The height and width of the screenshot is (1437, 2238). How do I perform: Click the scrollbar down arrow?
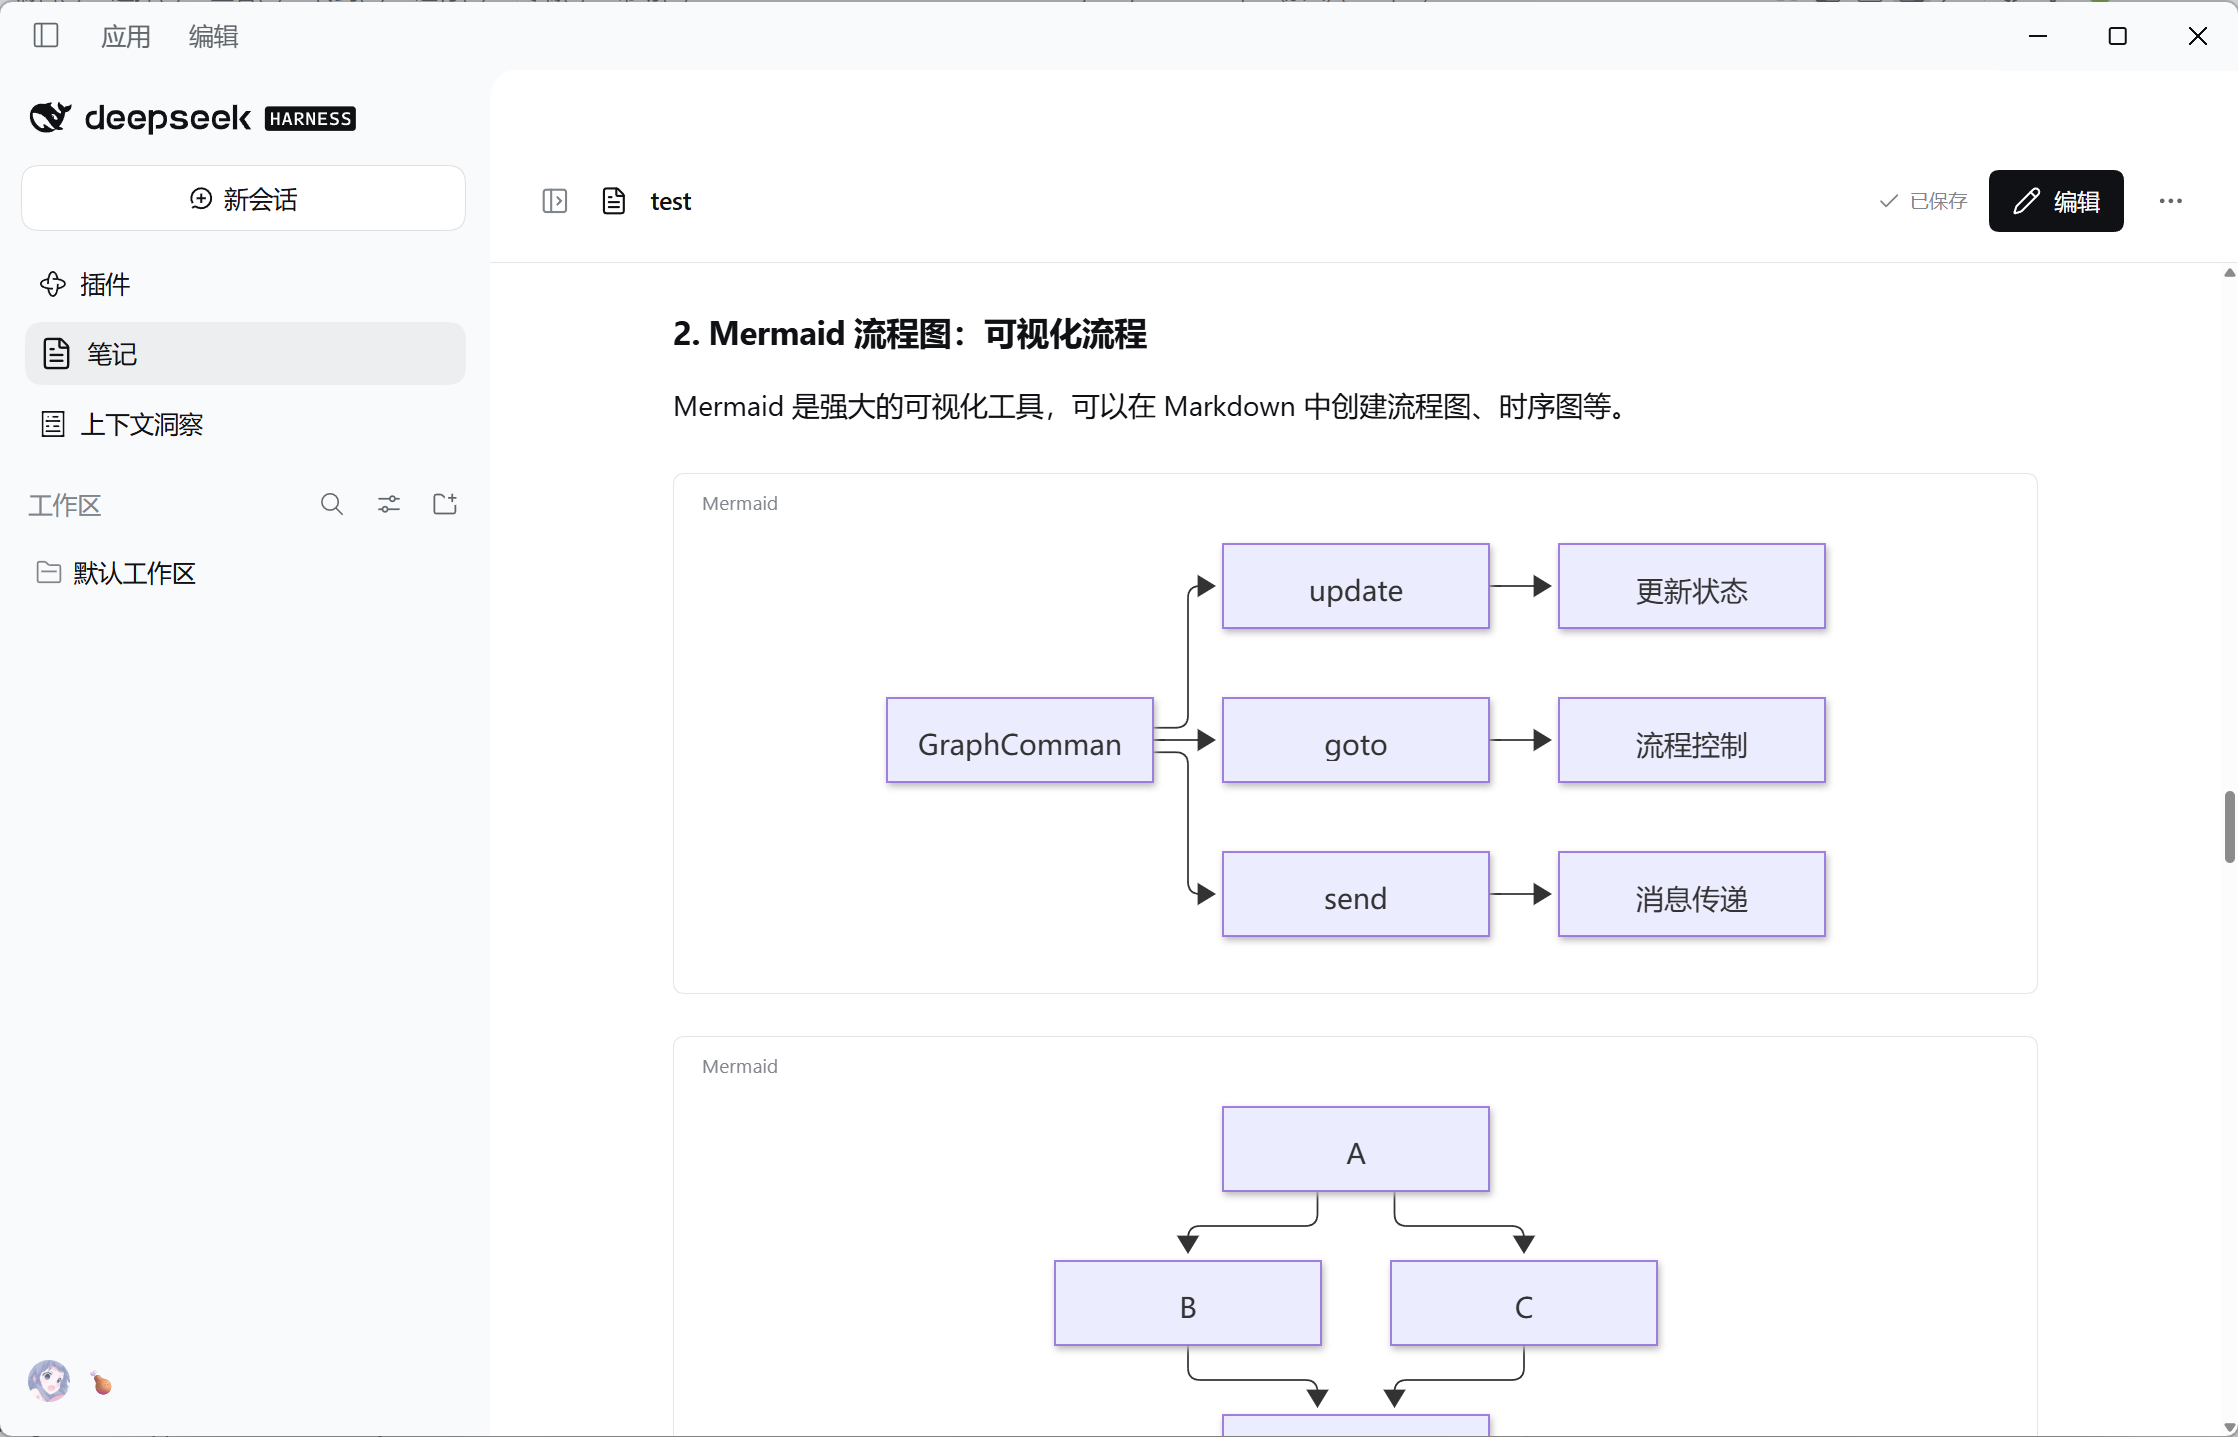[x=2229, y=1427]
